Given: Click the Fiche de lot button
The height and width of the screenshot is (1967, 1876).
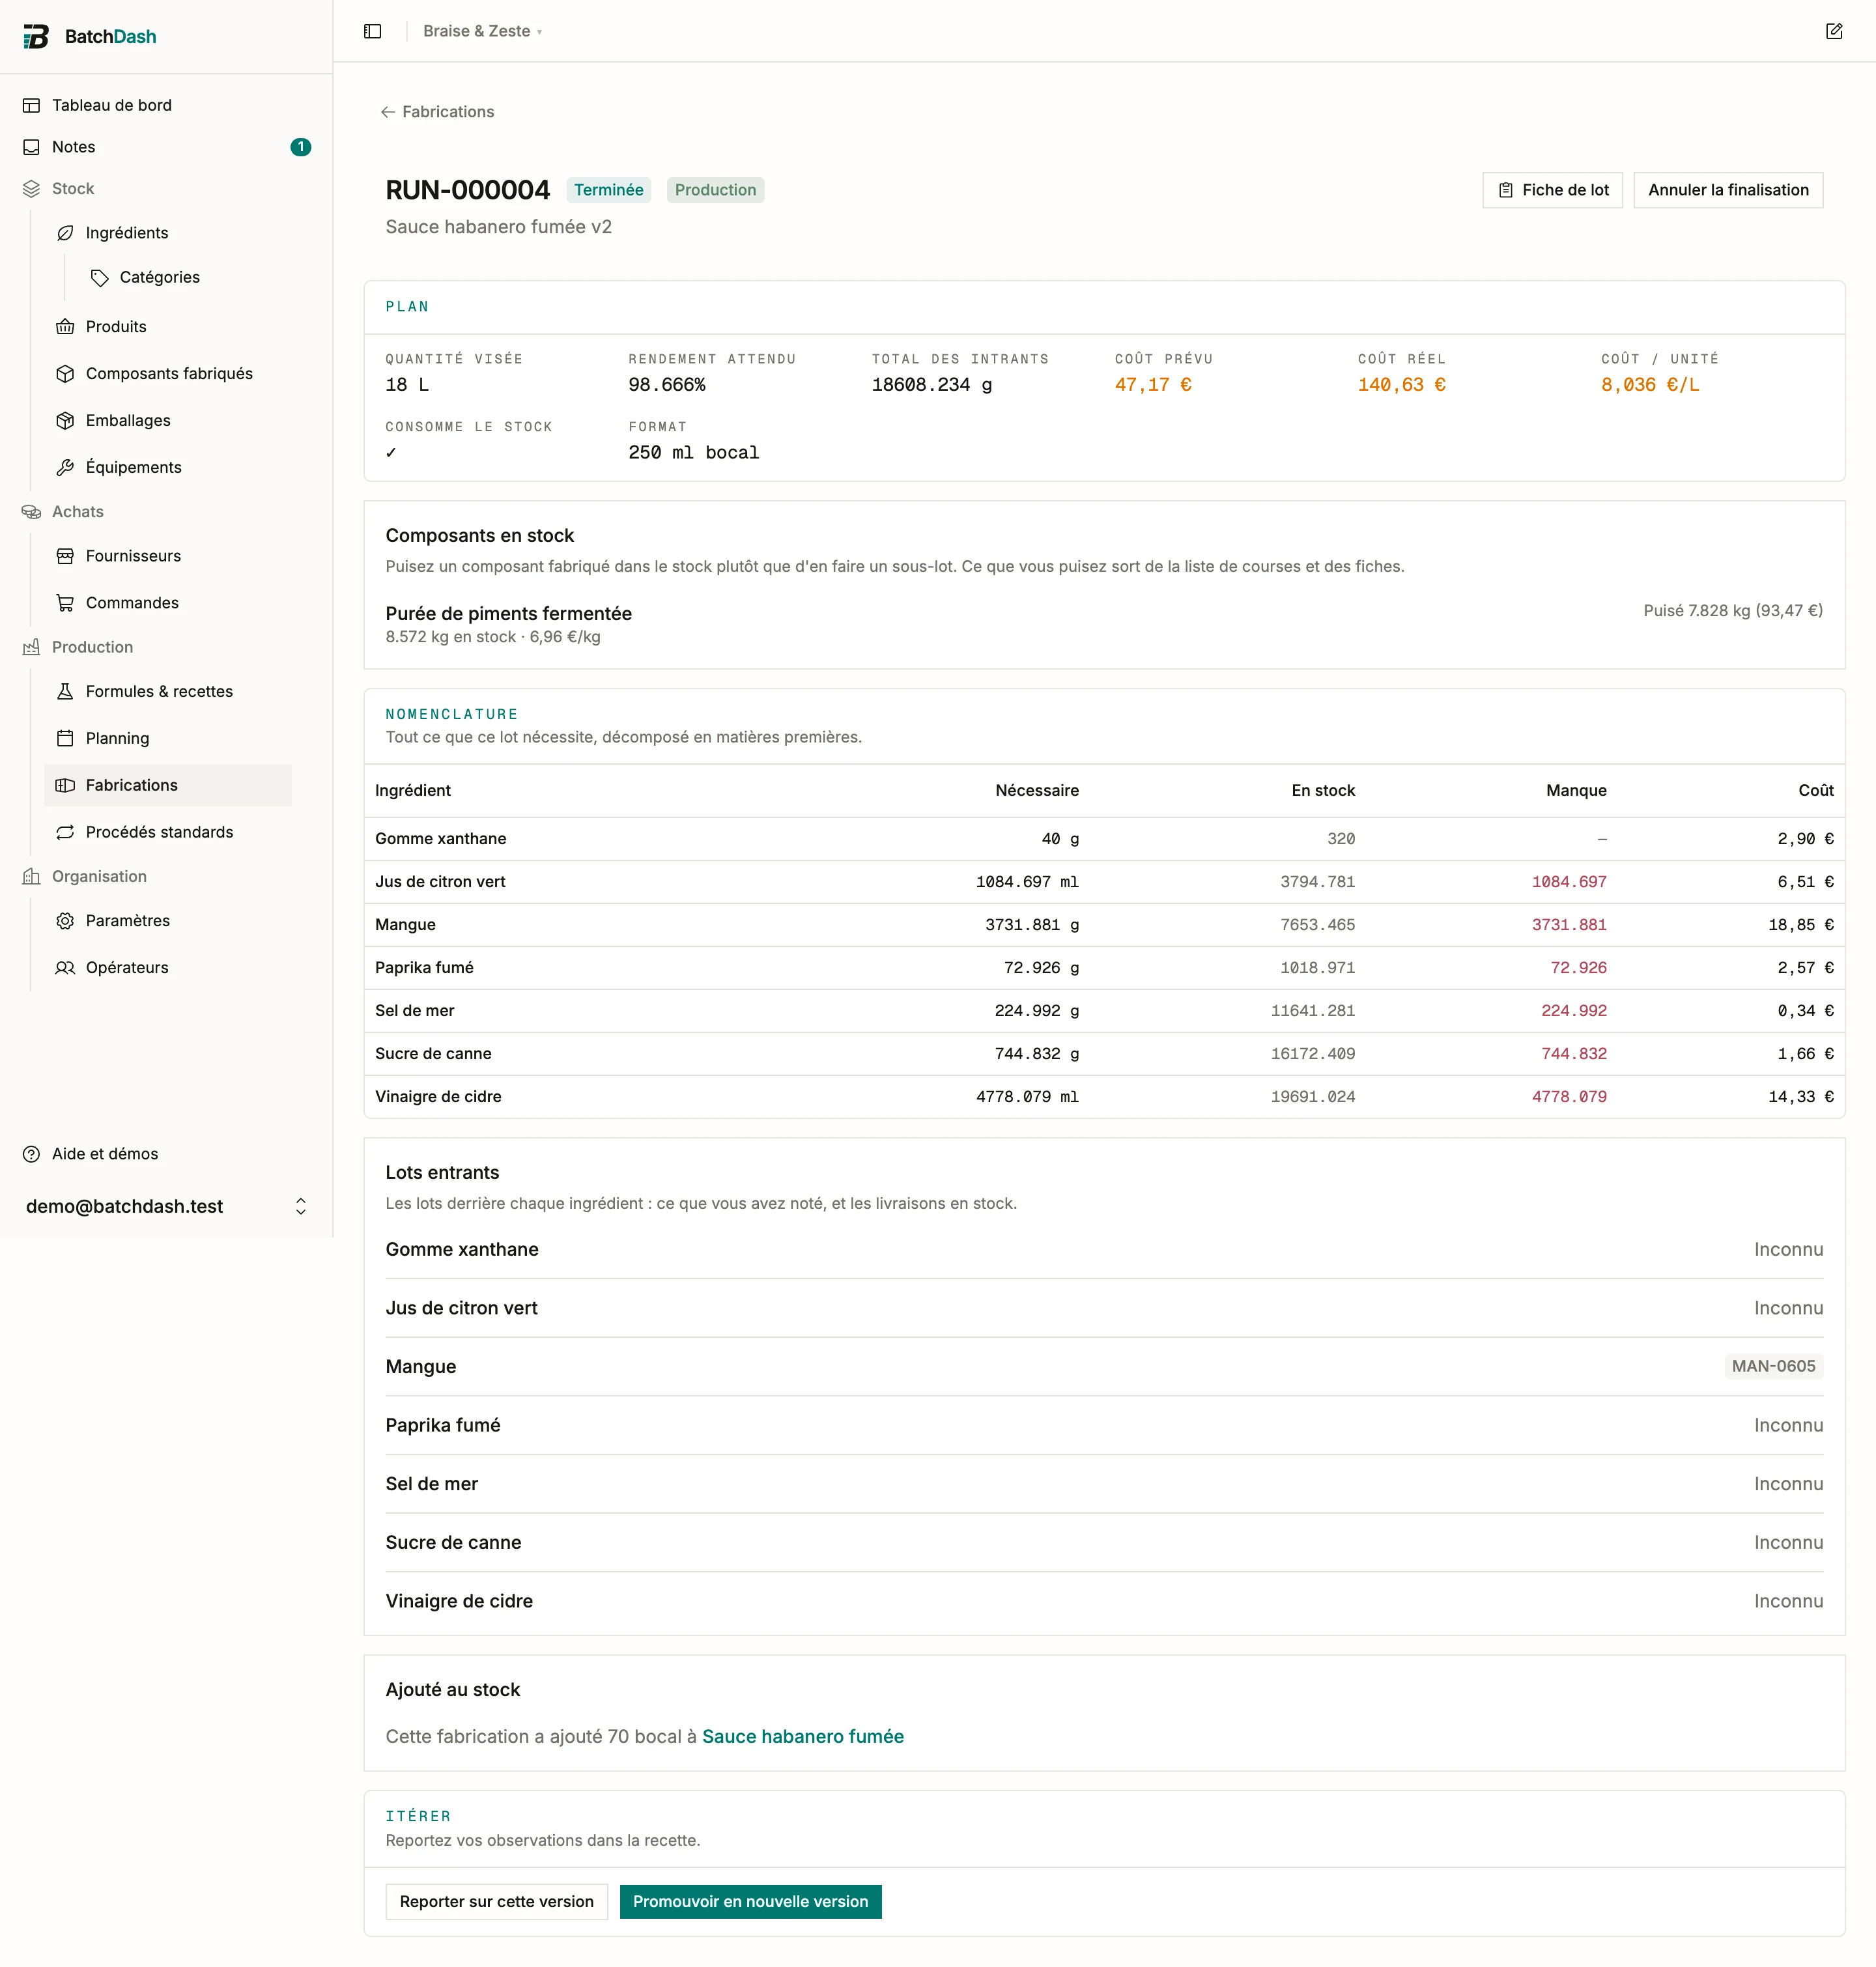Looking at the screenshot, I should click(x=1552, y=190).
